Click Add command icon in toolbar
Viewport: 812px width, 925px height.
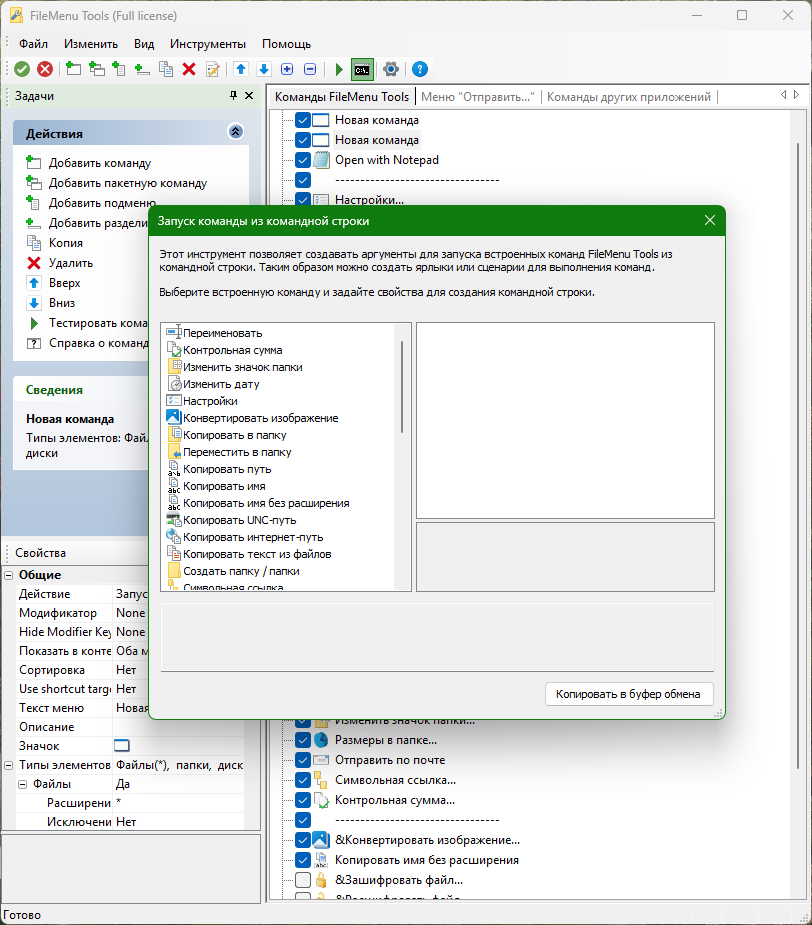tap(73, 69)
